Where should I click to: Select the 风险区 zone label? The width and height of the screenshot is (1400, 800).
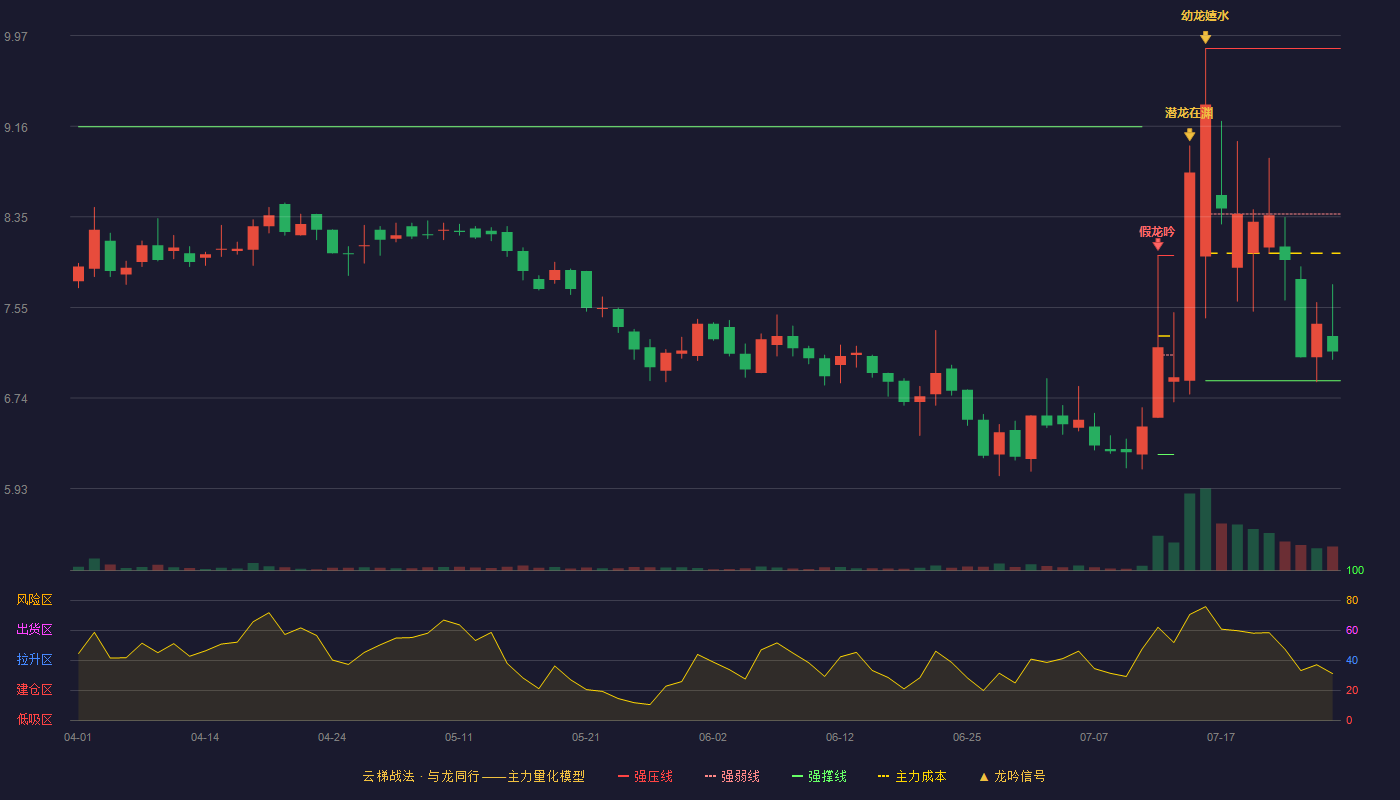point(34,600)
